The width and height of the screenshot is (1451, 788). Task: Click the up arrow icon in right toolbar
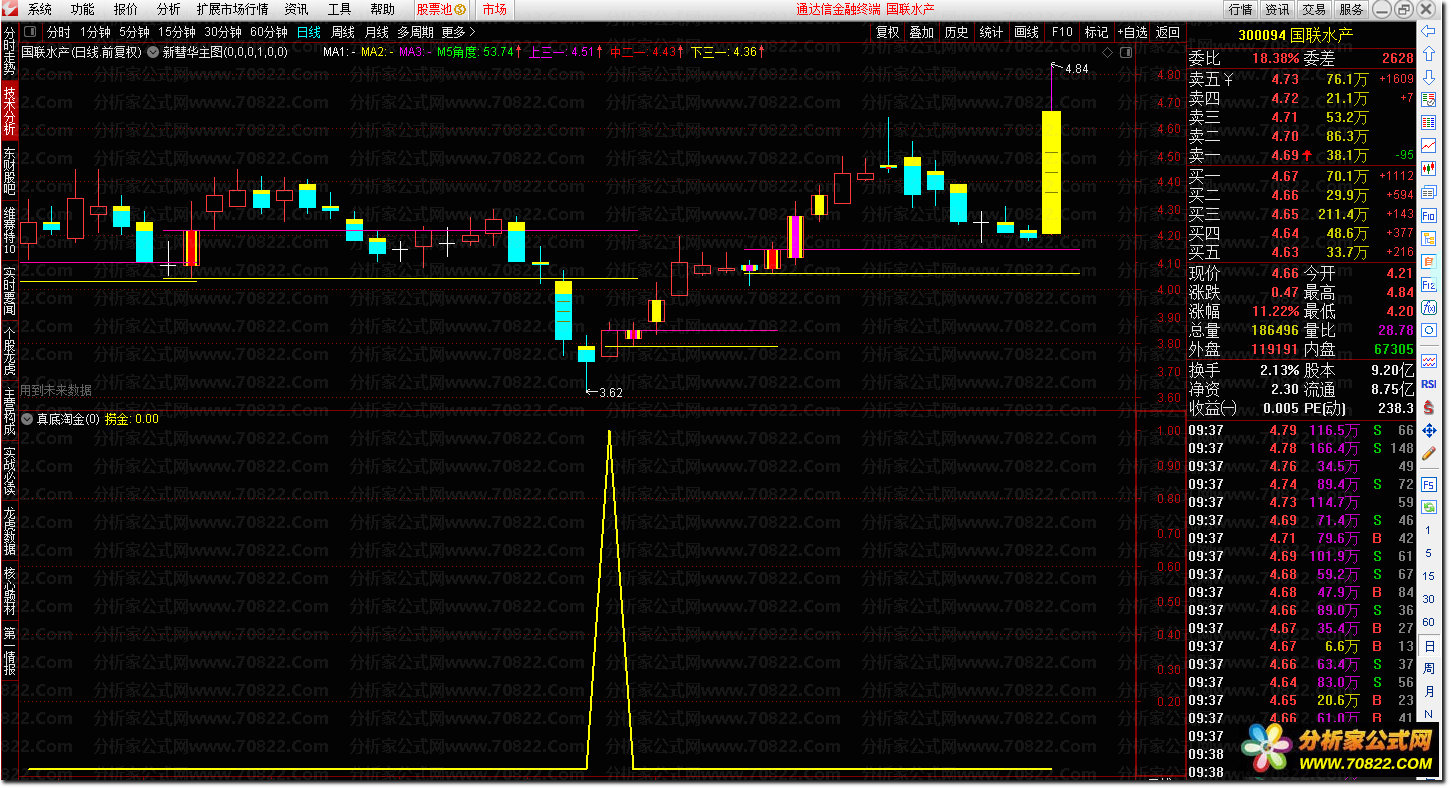(x=1429, y=54)
